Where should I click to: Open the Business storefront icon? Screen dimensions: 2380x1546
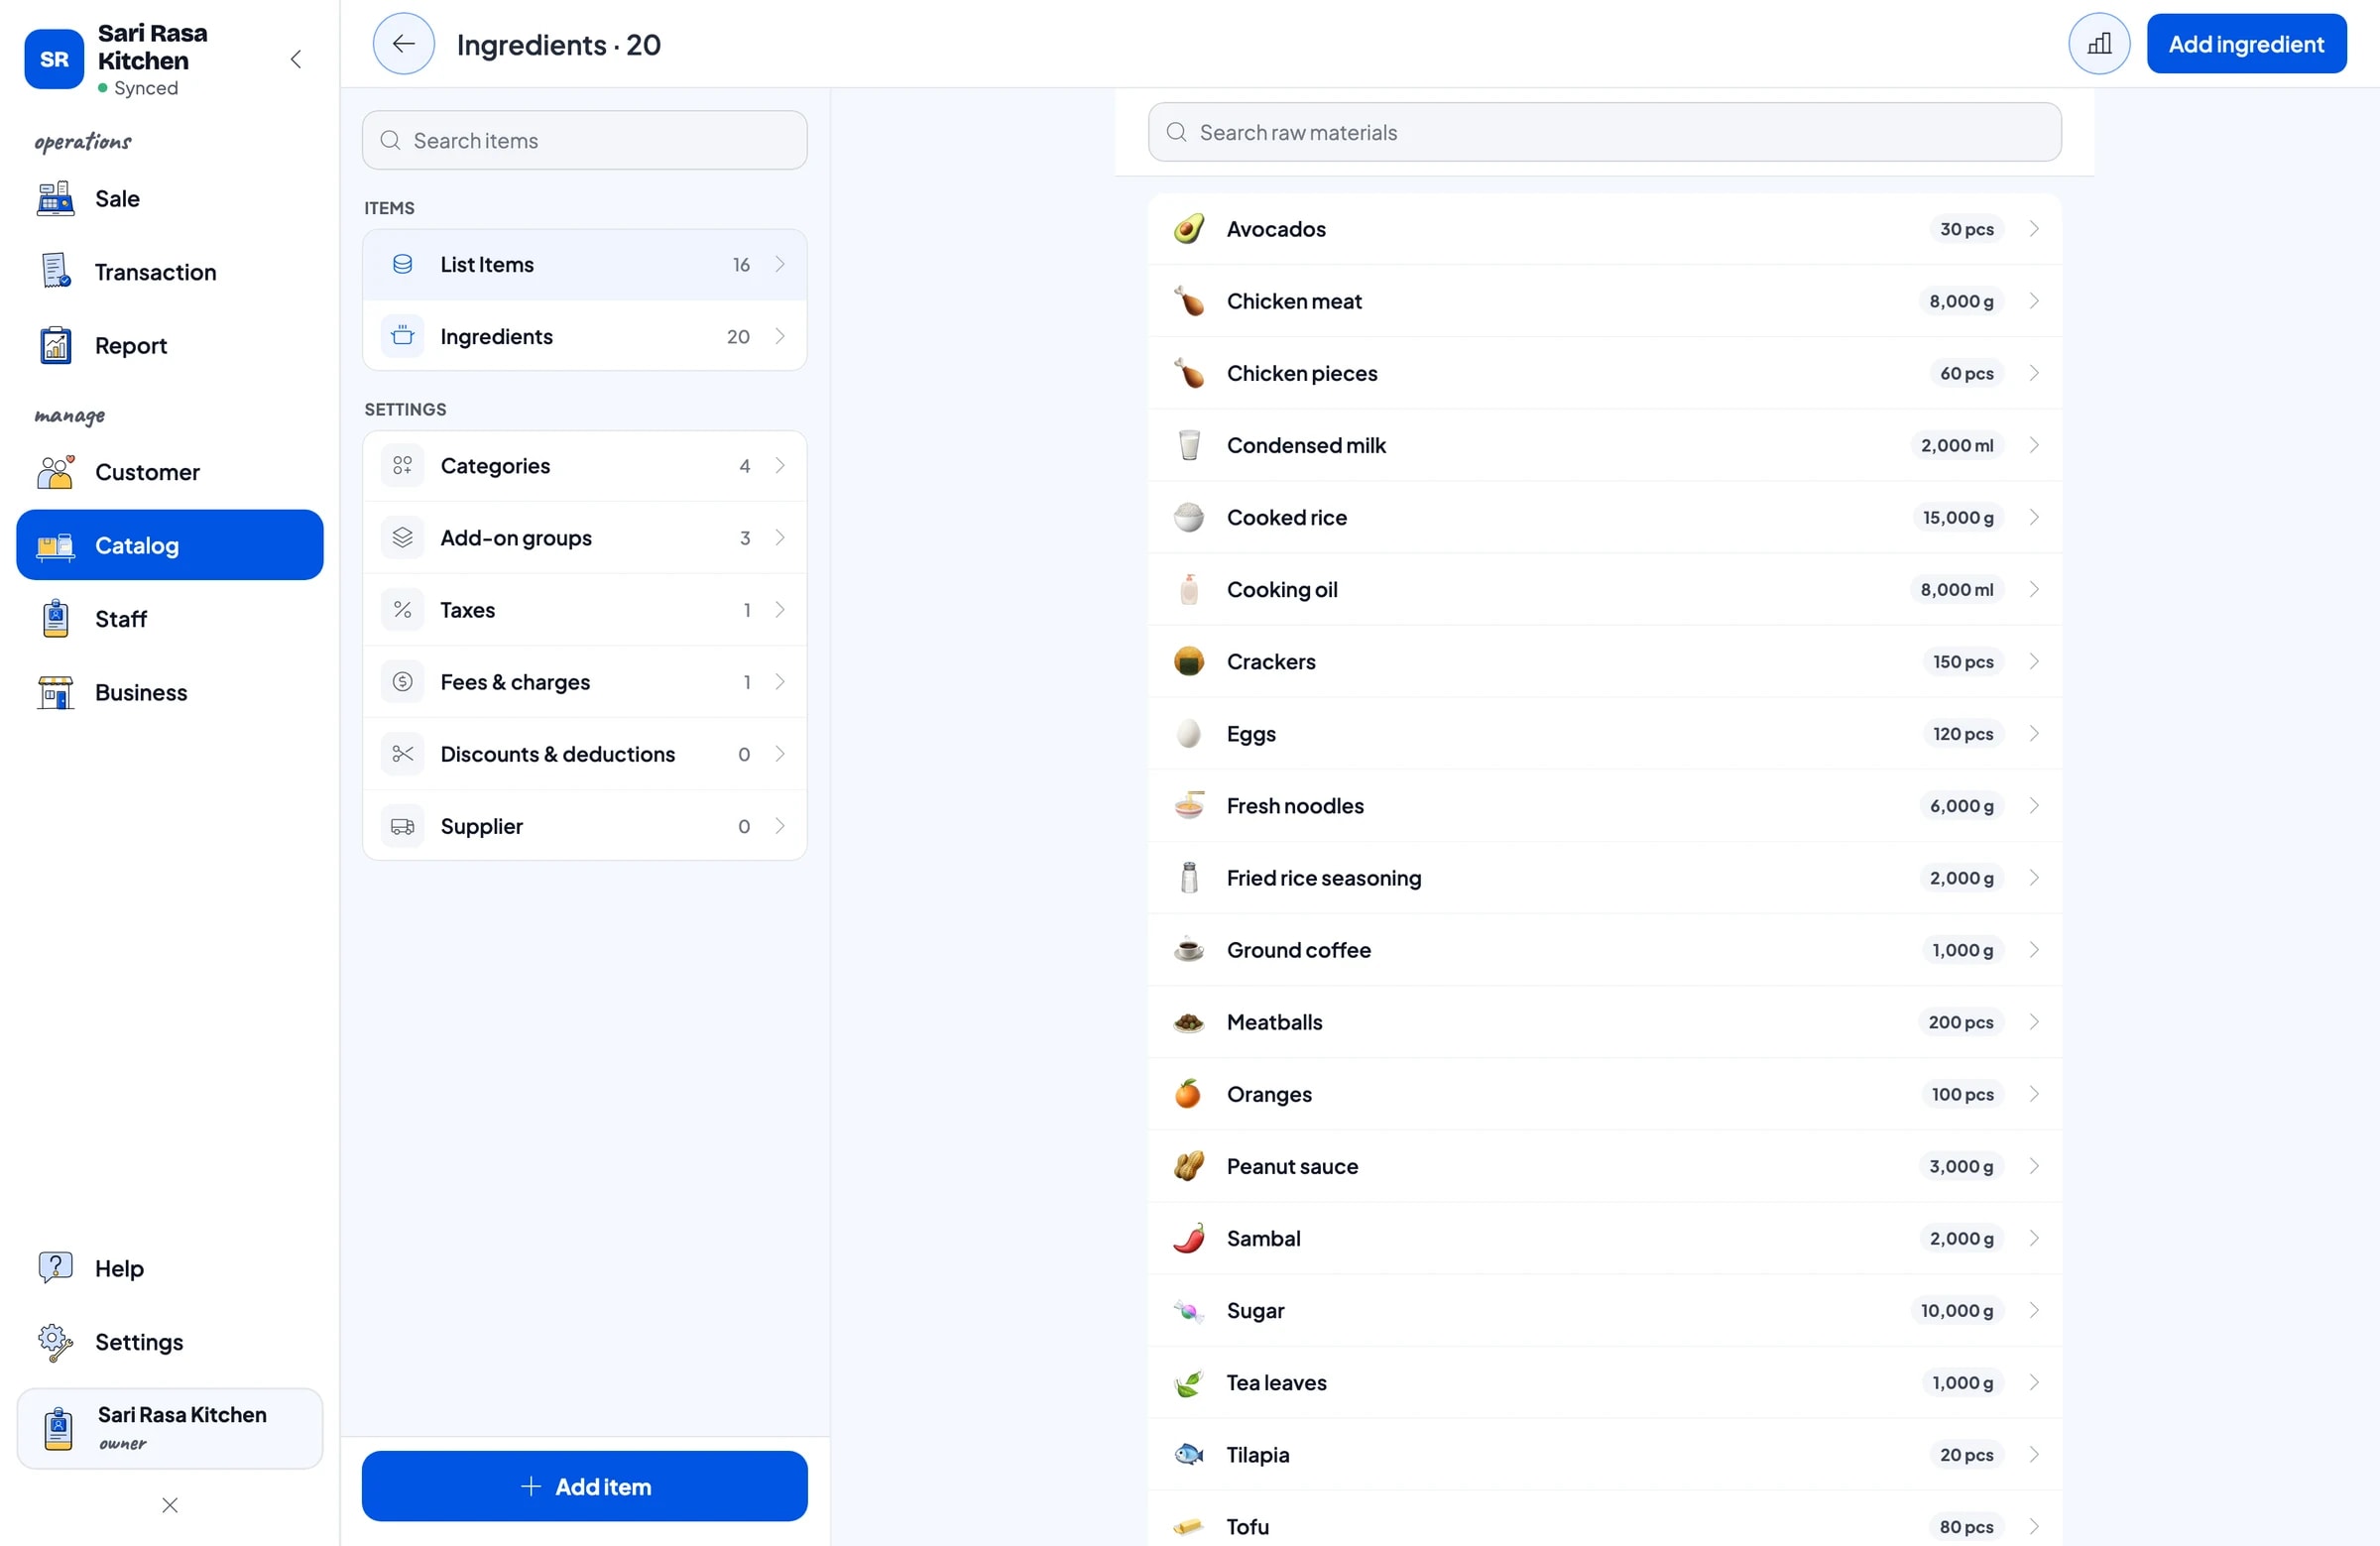tap(55, 692)
